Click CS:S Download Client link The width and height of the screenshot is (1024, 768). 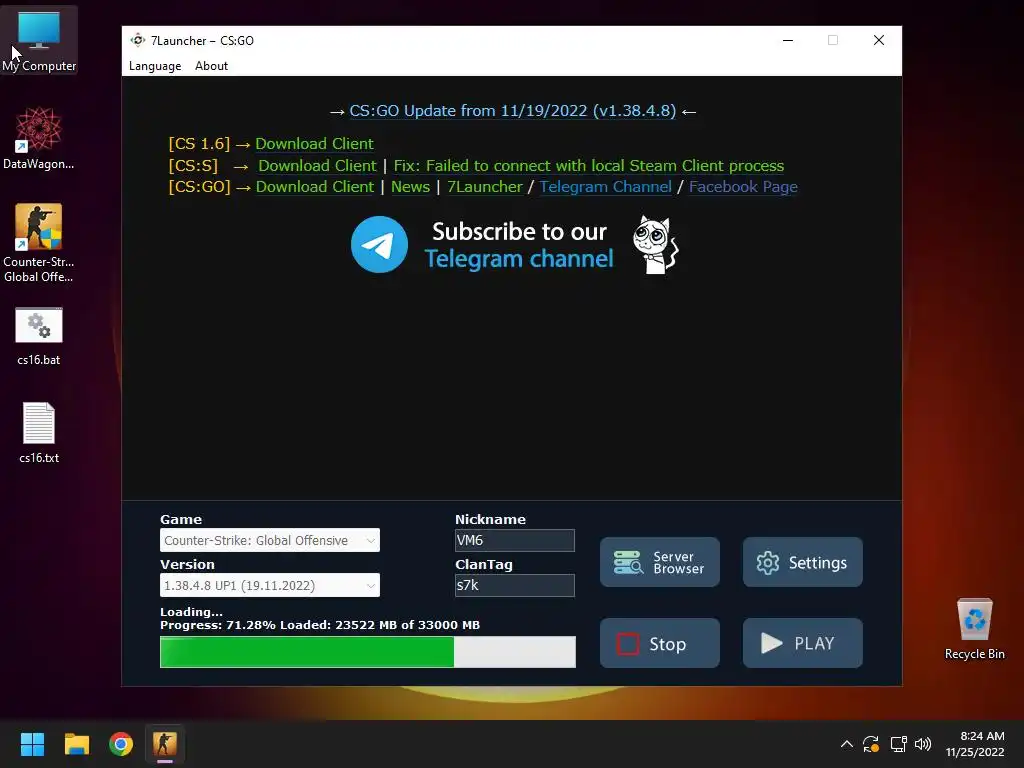pyautogui.click(x=317, y=166)
